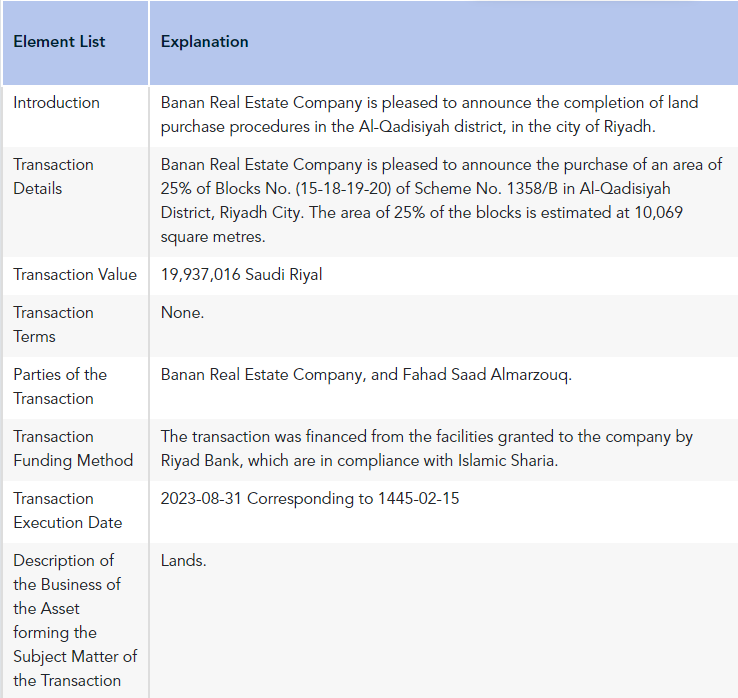Click the introduction text about Al-Qadisiyah land purchase
The image size is (738, 698).
pyautogui.click(x=429, y=114)
